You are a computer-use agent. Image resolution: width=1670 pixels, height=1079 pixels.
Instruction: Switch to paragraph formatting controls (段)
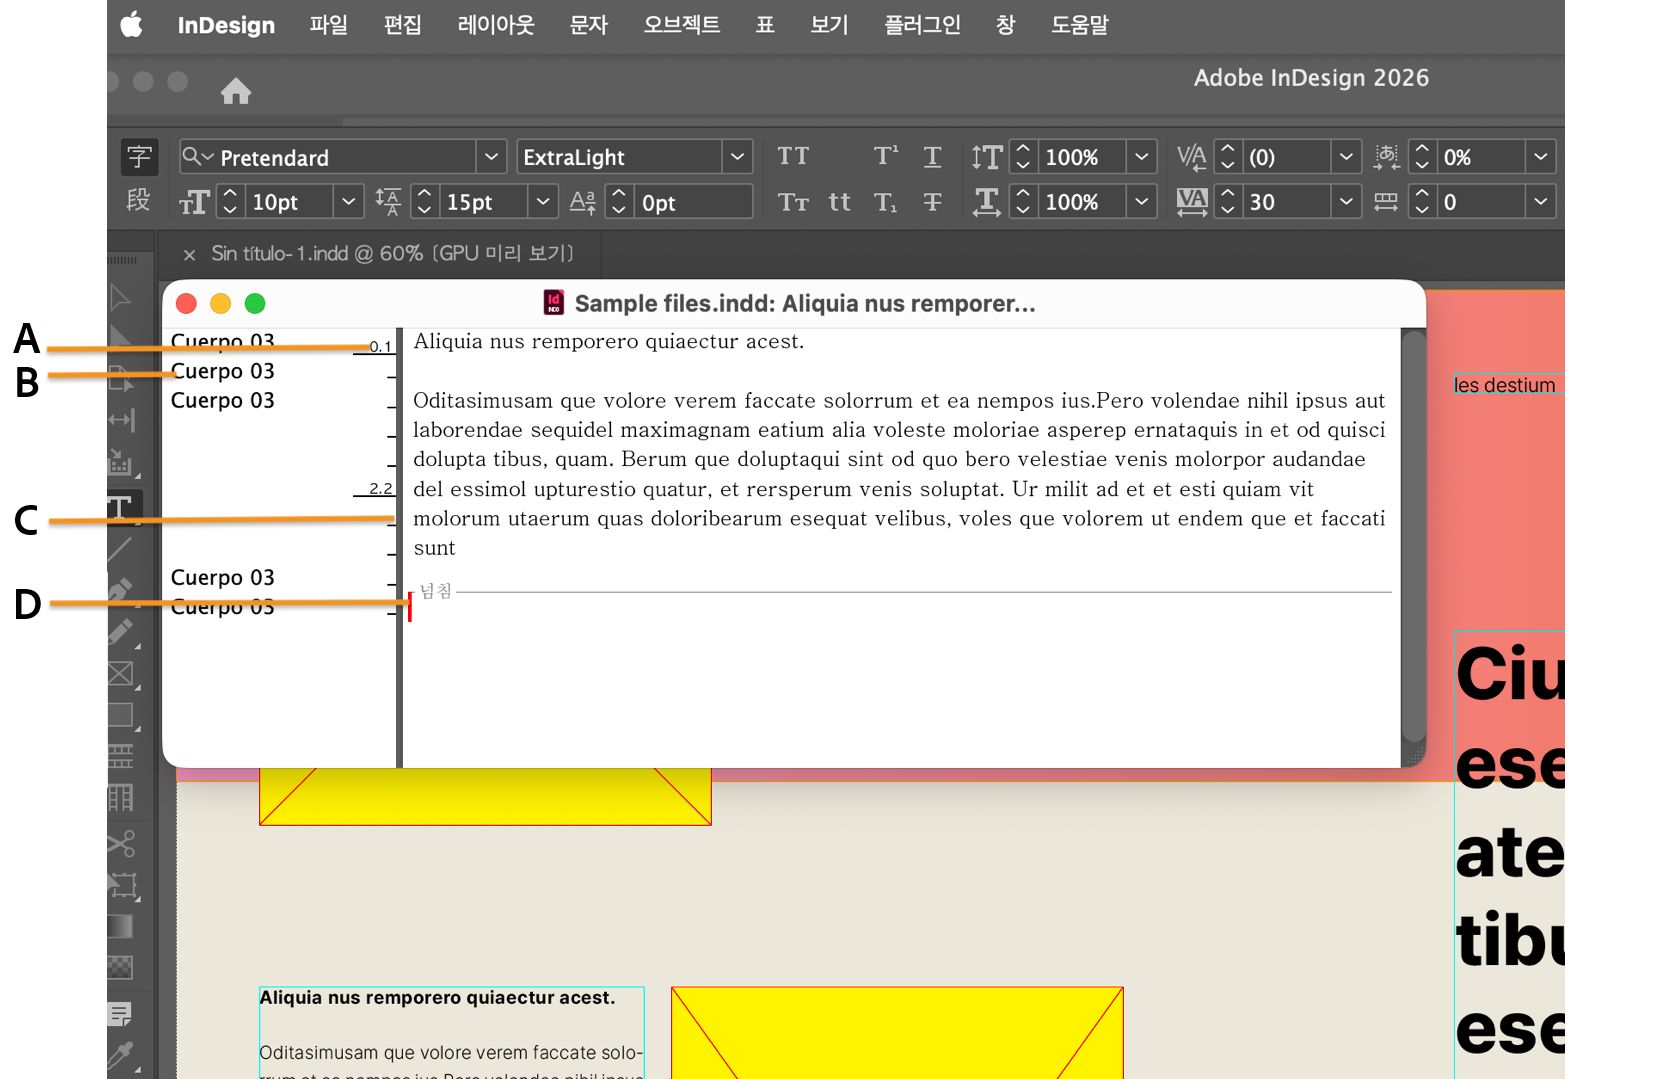[x=139, y=200]
